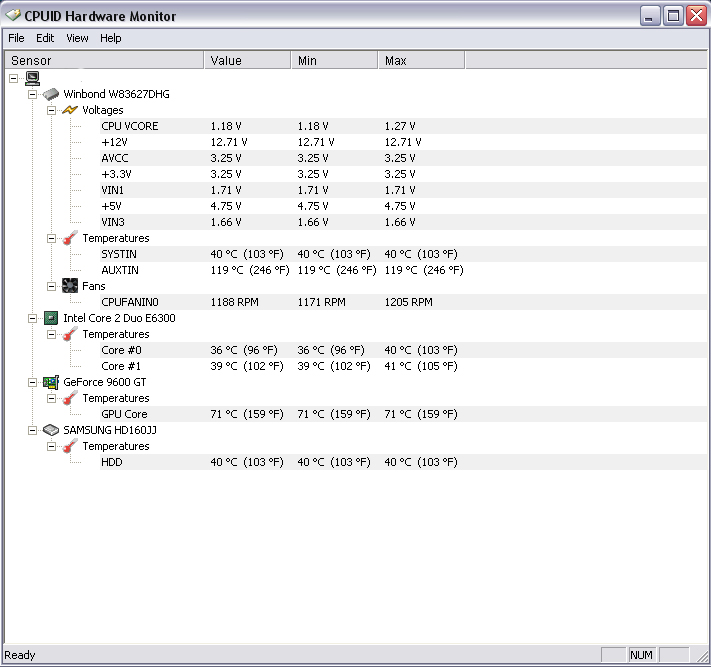Collapse Temperatures under Intel Core 2 Duo
The width and height of the screenshot is (711, 667).
(52, 334)
